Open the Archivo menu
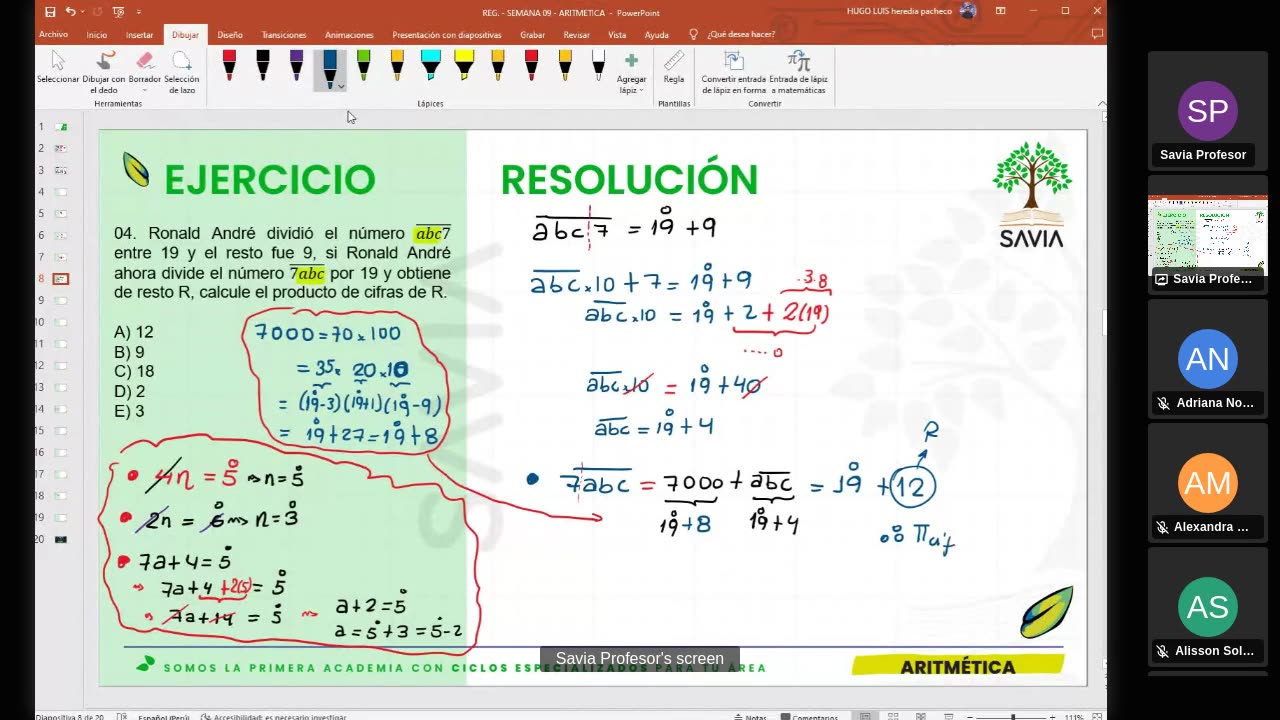Viewport: 1280px width, 720px height. click(x=53, y=34)
